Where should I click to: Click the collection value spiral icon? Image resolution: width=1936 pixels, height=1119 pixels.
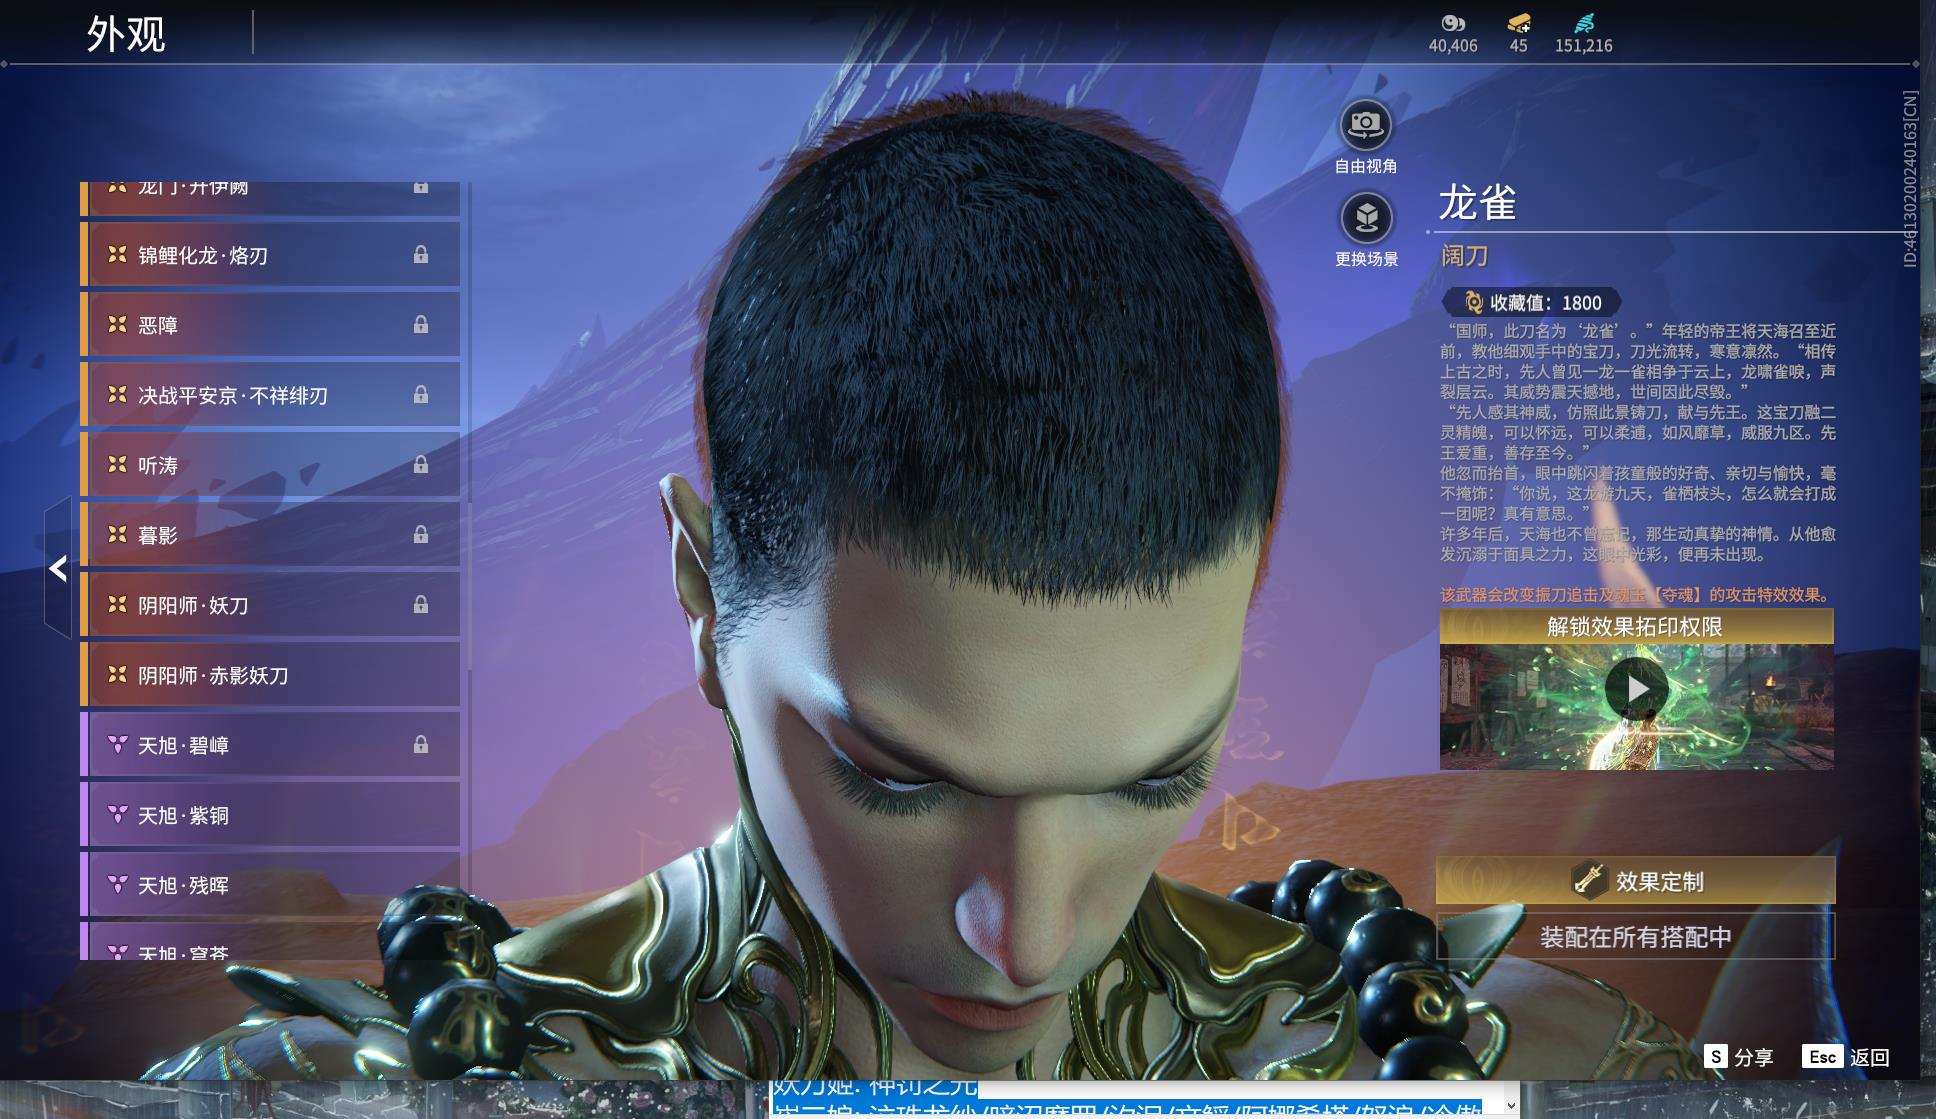pyautogui.click(x=1473, y=302)
